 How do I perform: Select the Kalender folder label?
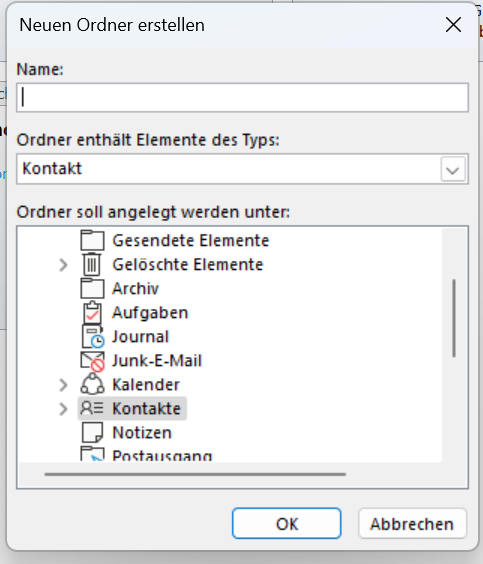pyautogui.click(x=146, y=385)
